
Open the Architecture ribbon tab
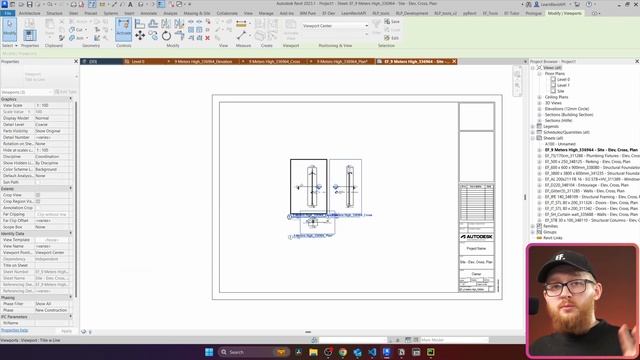[29, 13]
